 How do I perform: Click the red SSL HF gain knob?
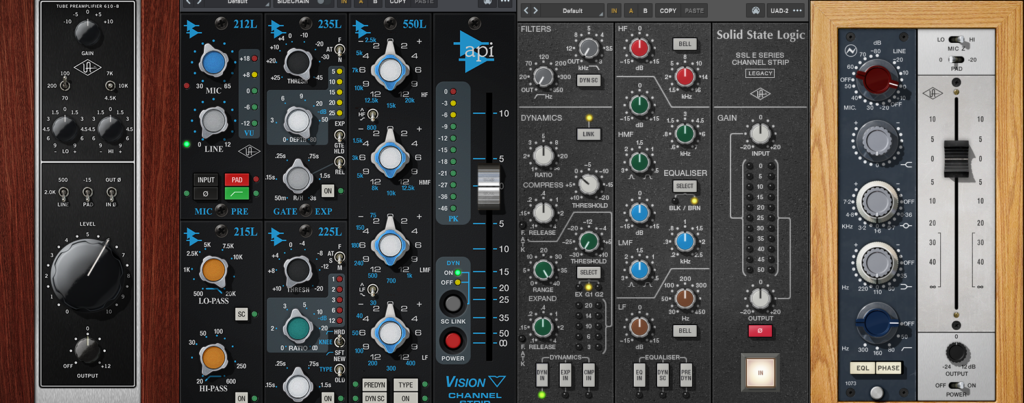639,48
